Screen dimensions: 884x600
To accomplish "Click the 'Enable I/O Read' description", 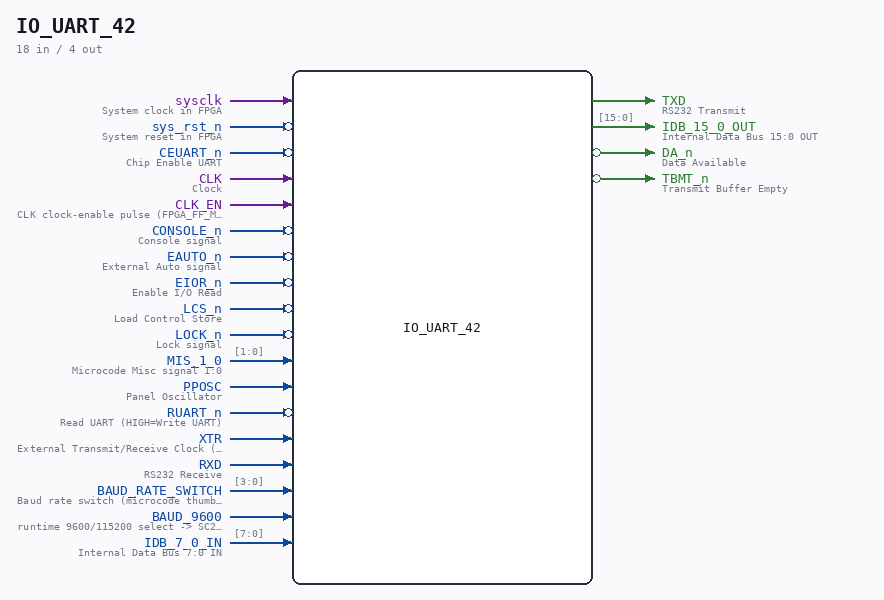I will 177,292.
